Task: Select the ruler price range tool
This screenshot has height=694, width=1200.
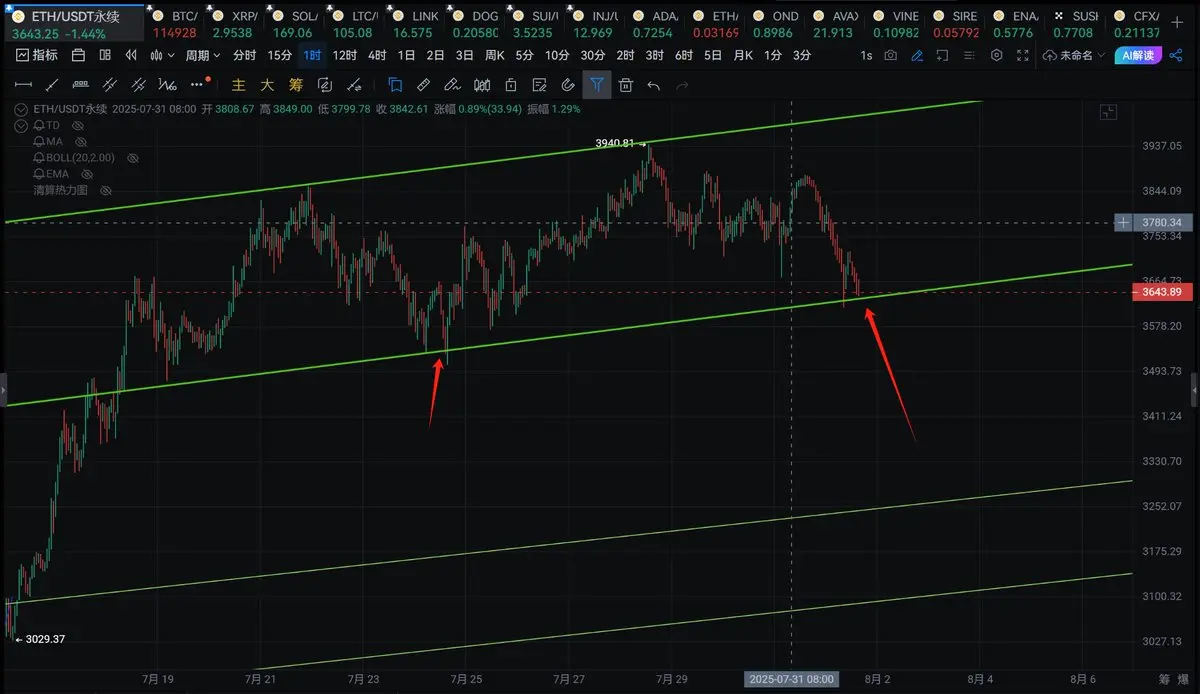Action: [82, 85]
